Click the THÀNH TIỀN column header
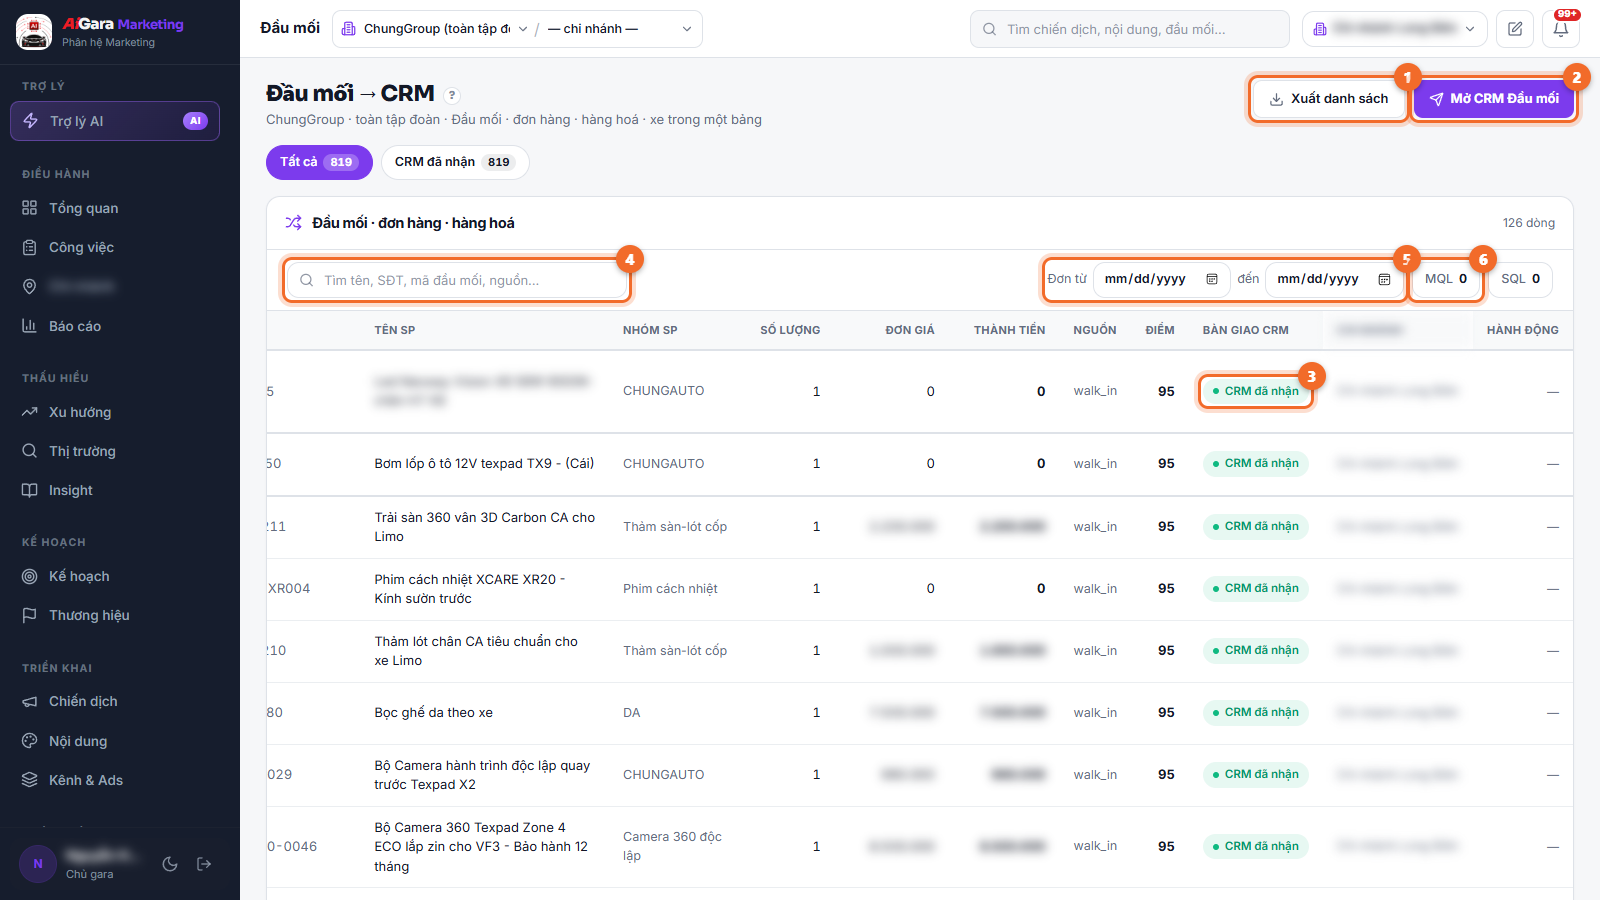 [1009, 330]
